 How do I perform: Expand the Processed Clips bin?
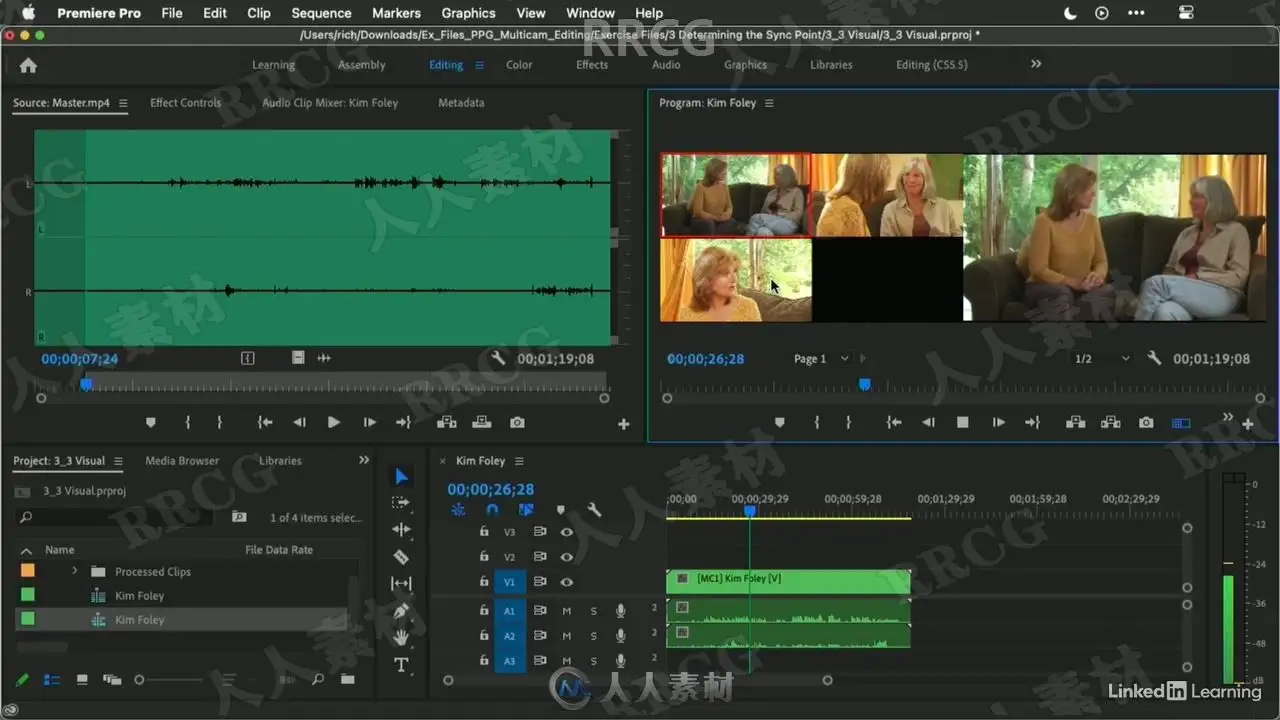click(x=74, y=571)
